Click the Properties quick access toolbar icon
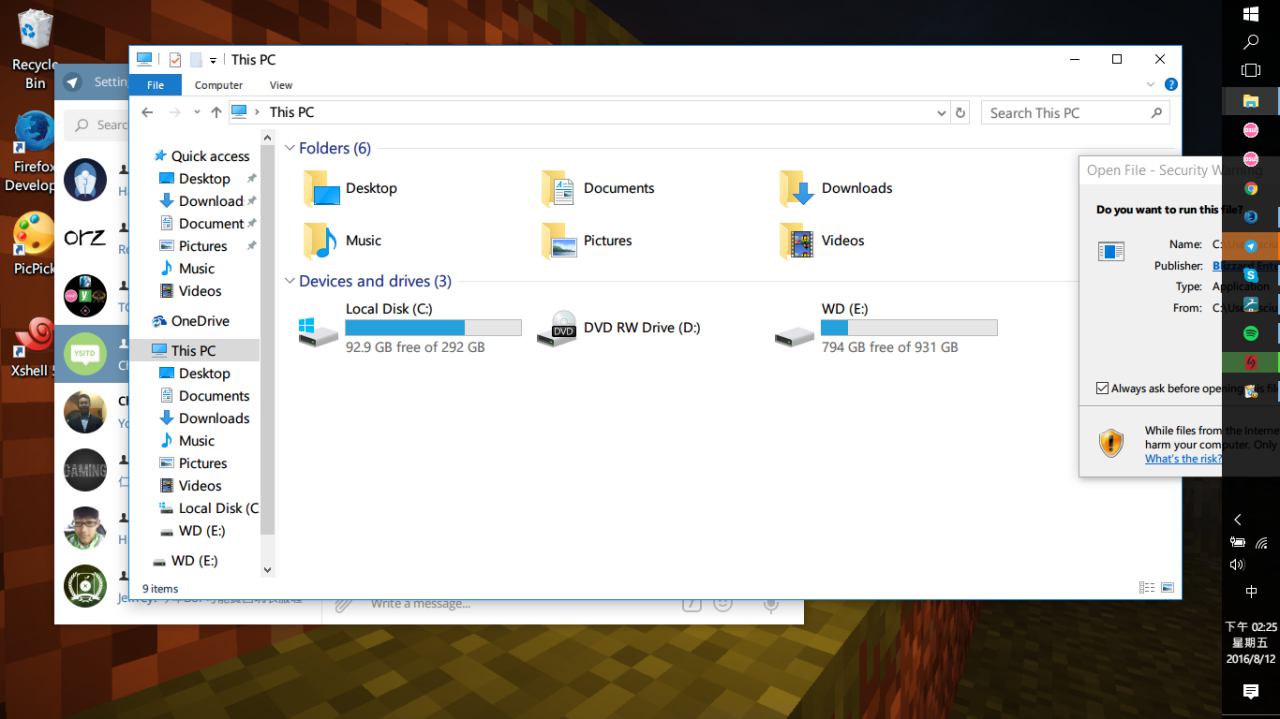The height and width of the screenshot is (719, 1280). pos(175,60)
